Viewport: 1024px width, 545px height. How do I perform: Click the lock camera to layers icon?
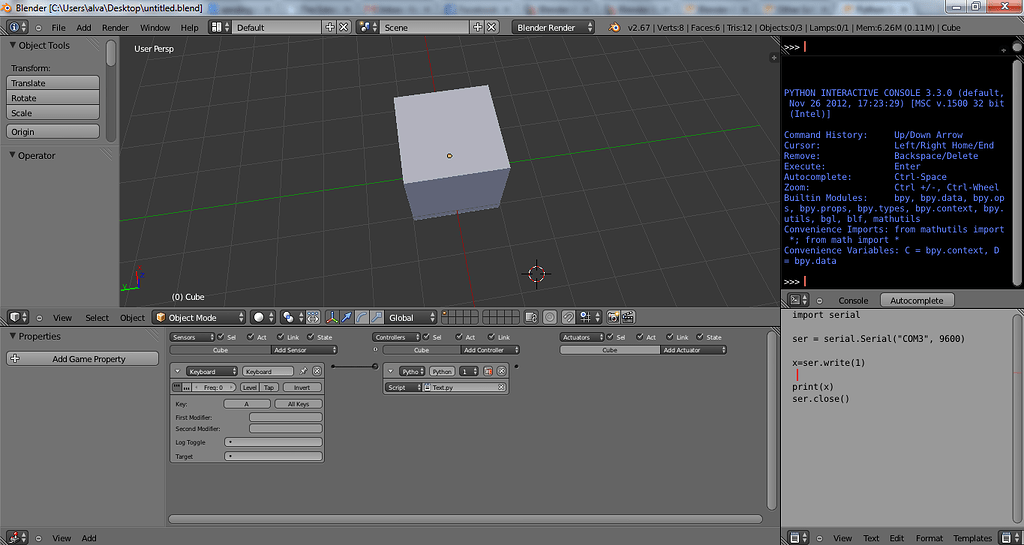(531, 317)
